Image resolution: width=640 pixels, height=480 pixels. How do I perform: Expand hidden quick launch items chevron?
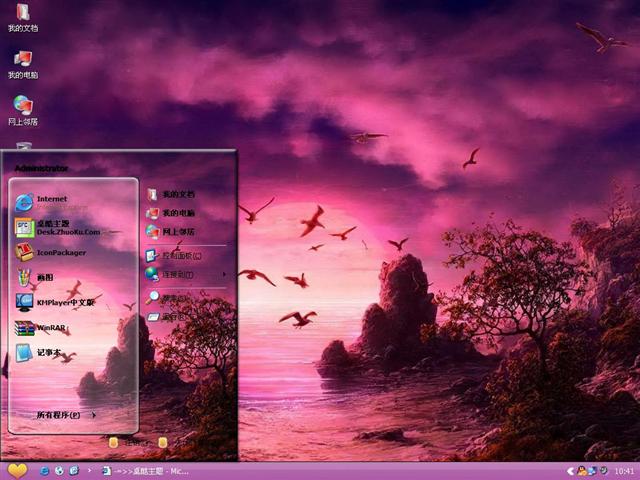pyautogui.click(x=89, y=471)
